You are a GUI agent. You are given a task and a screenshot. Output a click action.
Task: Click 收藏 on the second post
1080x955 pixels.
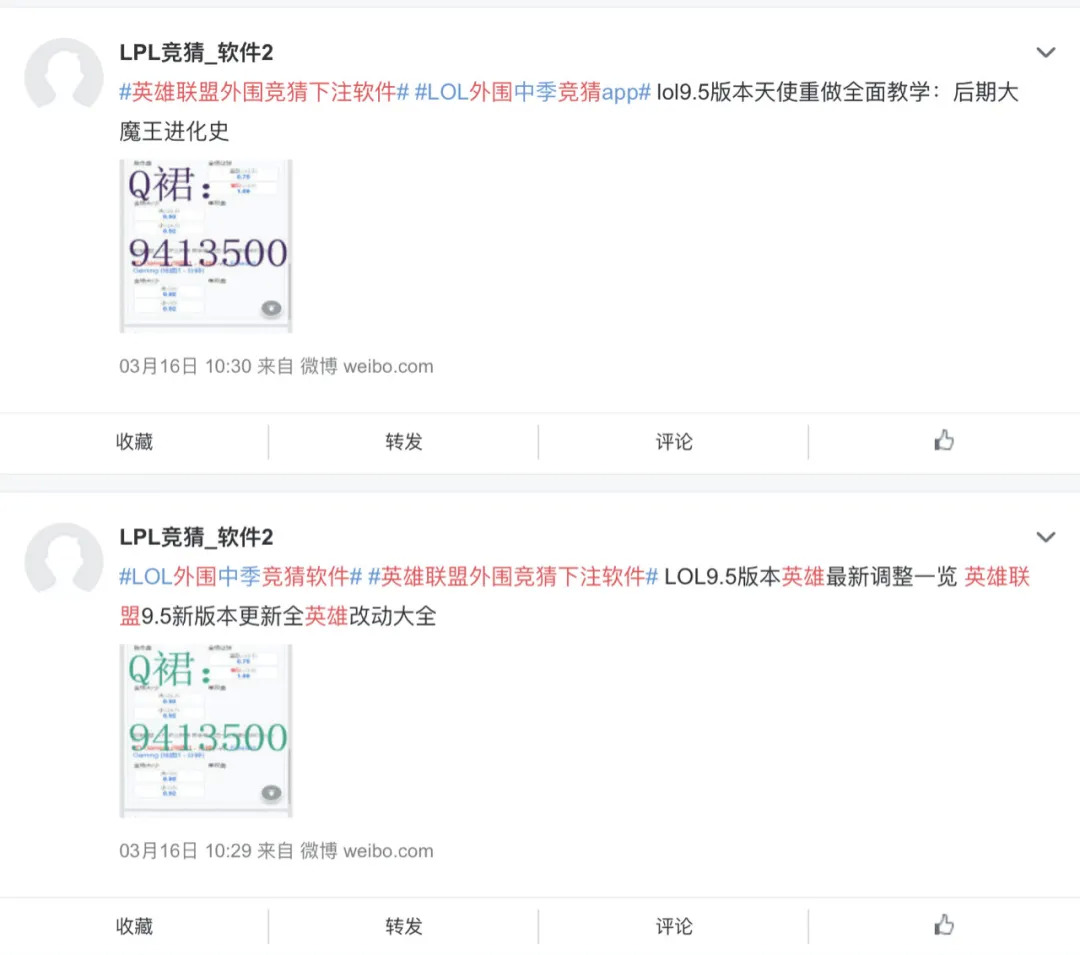pos(134,927)
